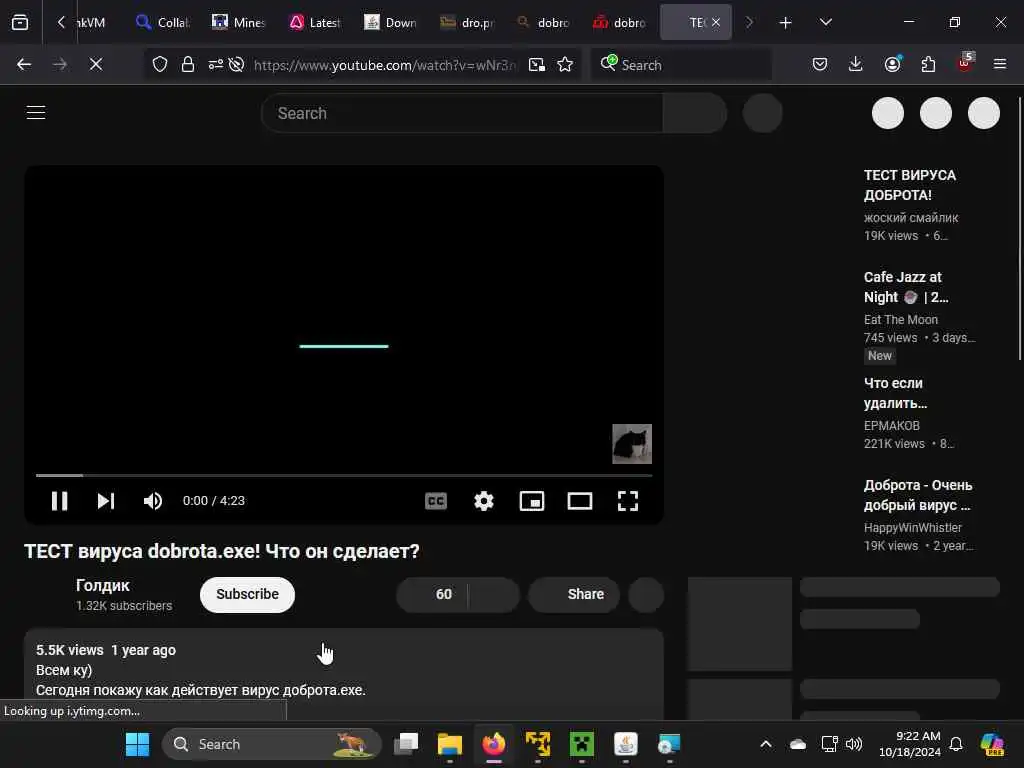Open suggested video Cafe Jazz at Night
This screenshot has width=1024, height=768.
pos(906,287)
